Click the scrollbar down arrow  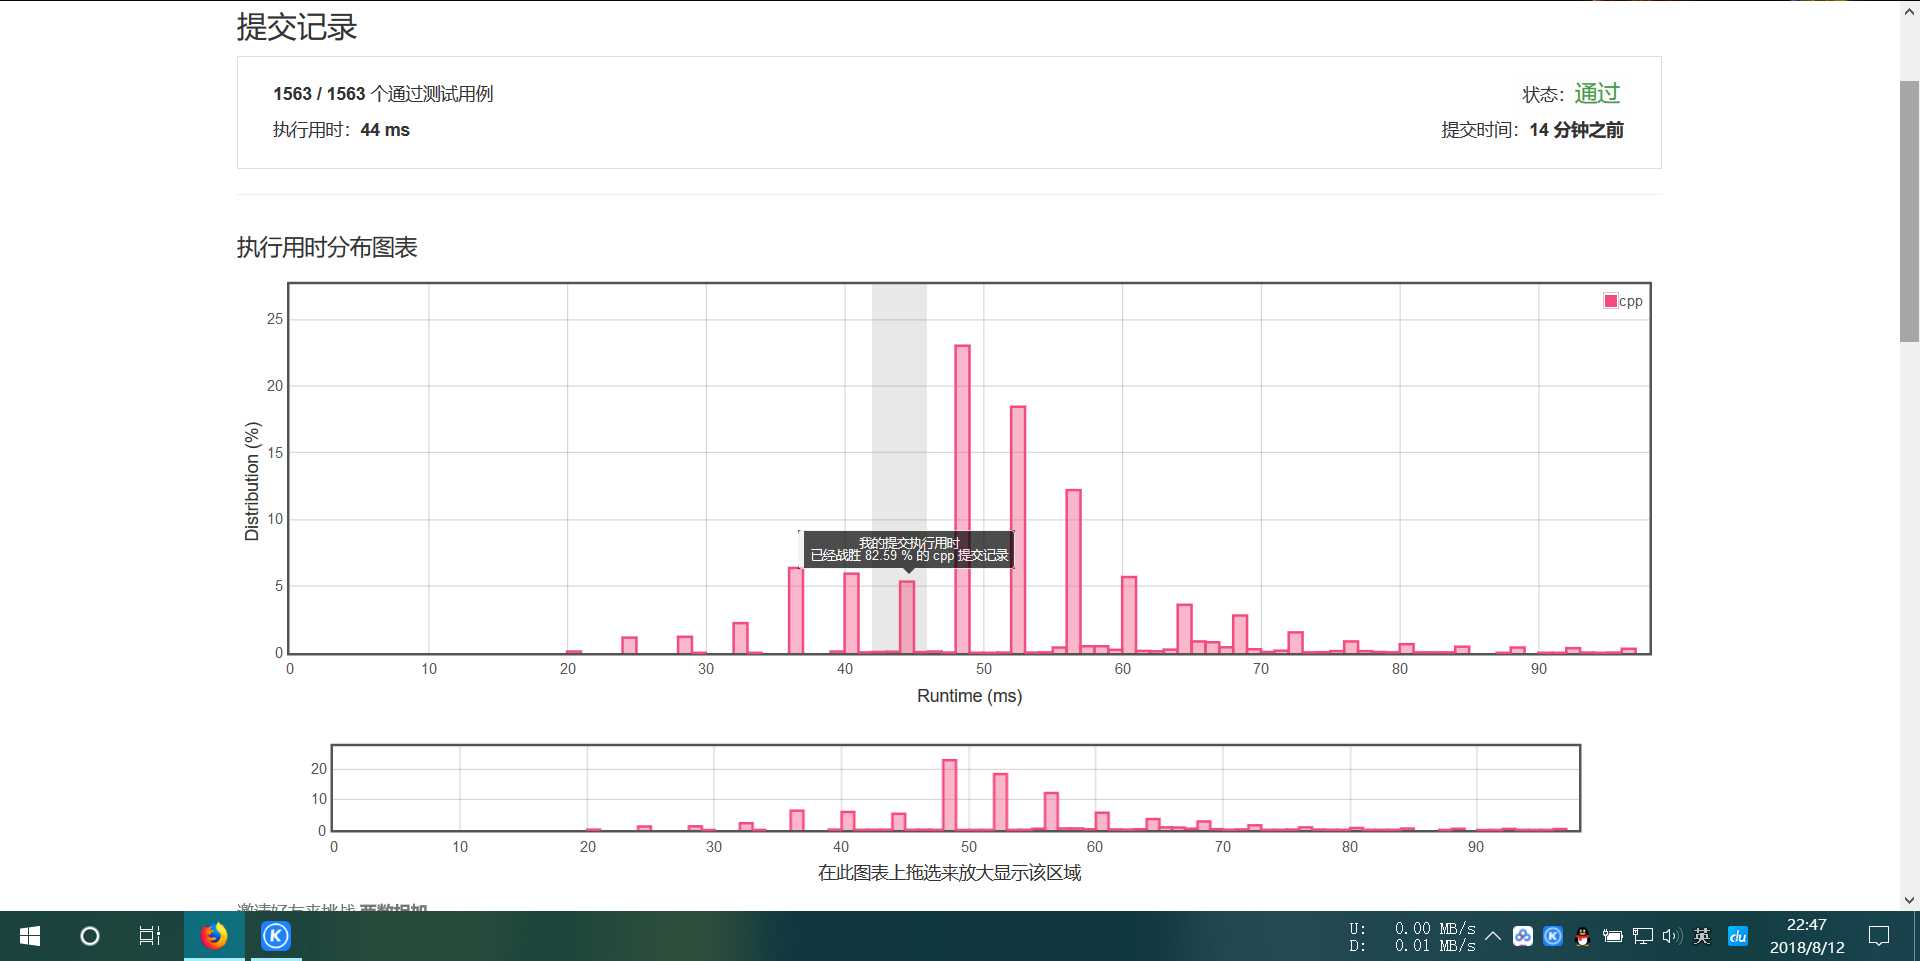tap(1909, 899)
